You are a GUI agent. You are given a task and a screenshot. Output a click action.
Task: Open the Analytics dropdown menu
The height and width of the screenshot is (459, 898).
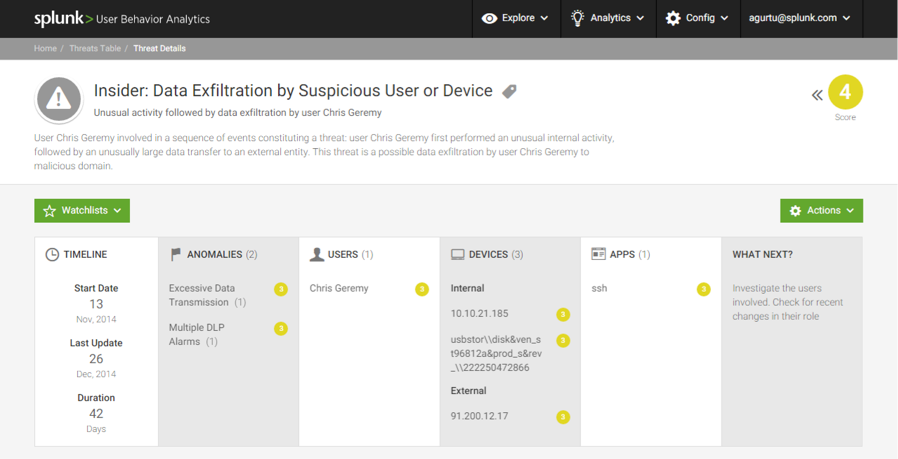point(608,18)
